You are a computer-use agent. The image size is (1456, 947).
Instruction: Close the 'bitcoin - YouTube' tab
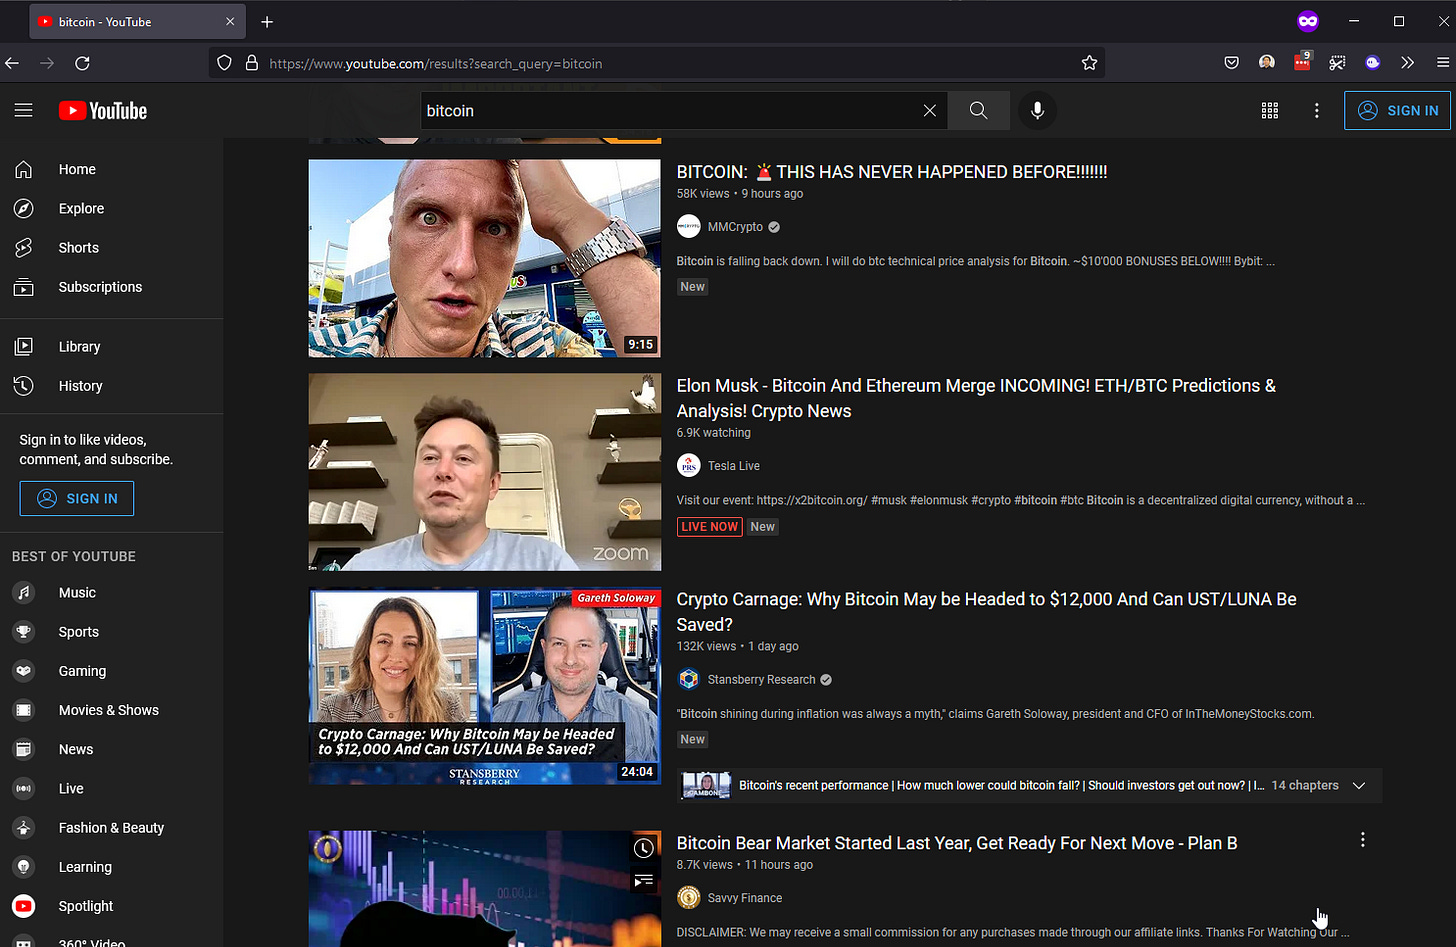pyautogui.click(x=230, y=22)
